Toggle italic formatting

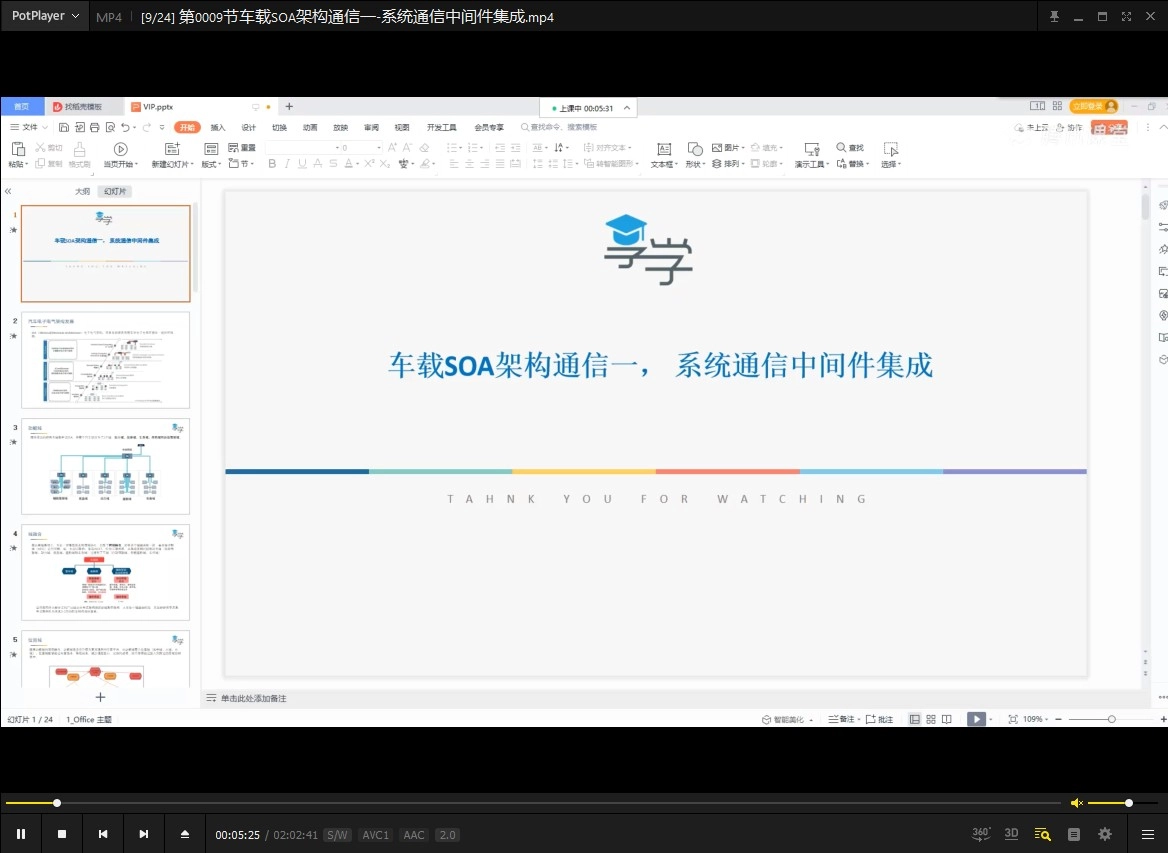287,163
